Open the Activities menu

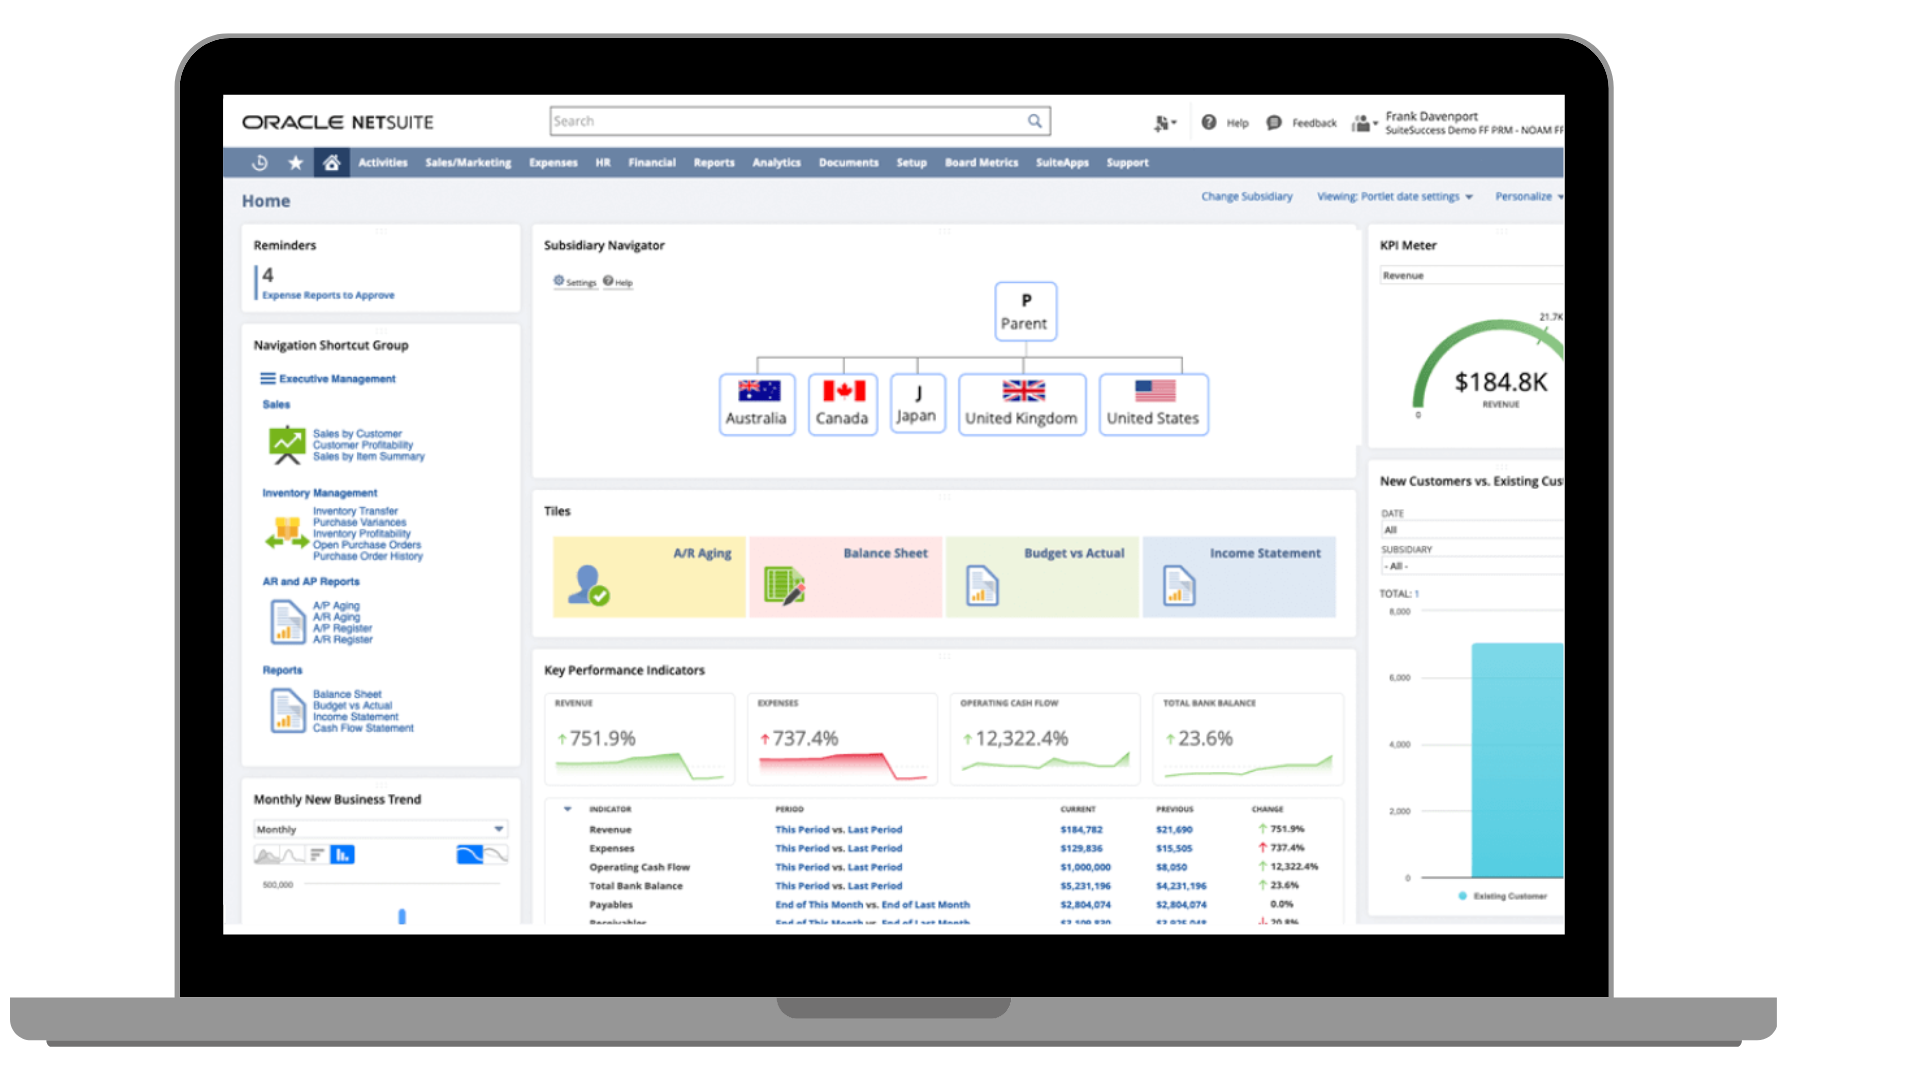point(383,163)
